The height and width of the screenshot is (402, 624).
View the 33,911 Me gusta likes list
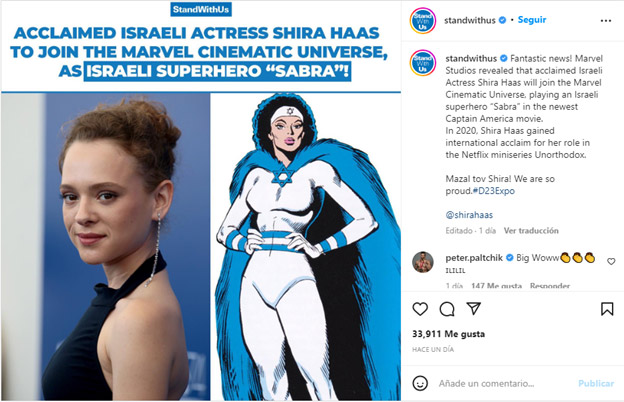tap(448, 334)
